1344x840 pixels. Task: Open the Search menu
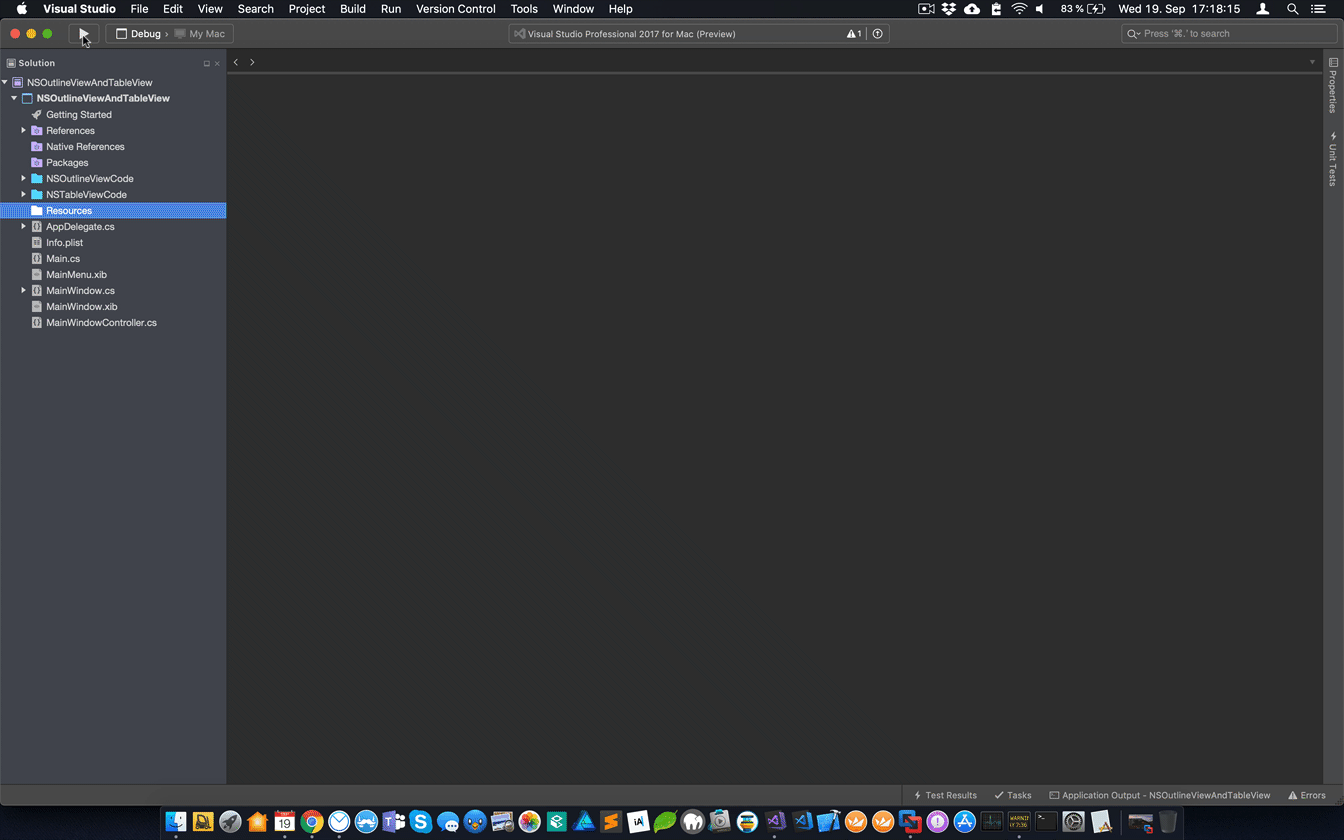click(256, 9)
